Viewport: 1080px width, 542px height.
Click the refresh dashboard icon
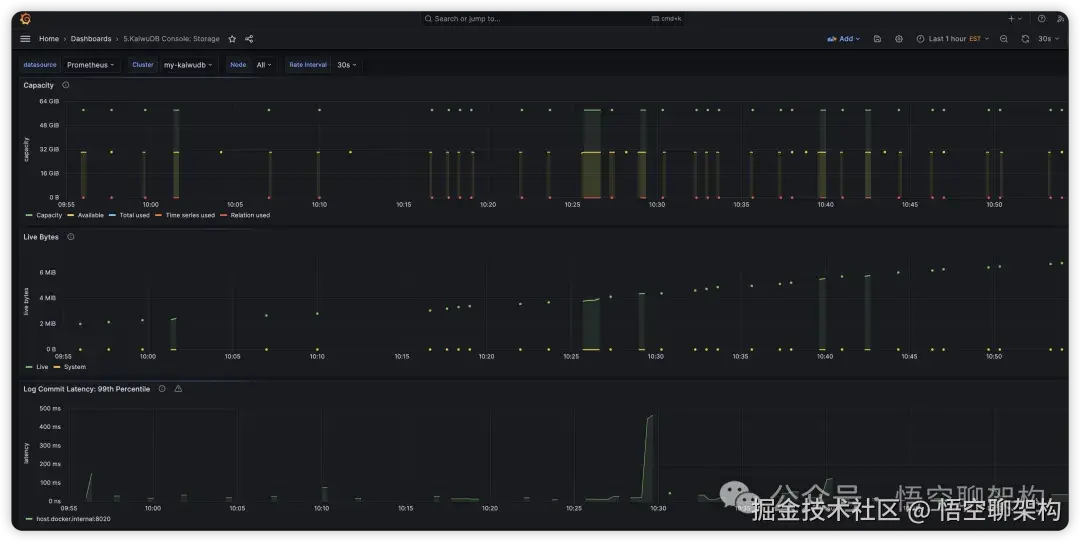tap(1025, 39)
